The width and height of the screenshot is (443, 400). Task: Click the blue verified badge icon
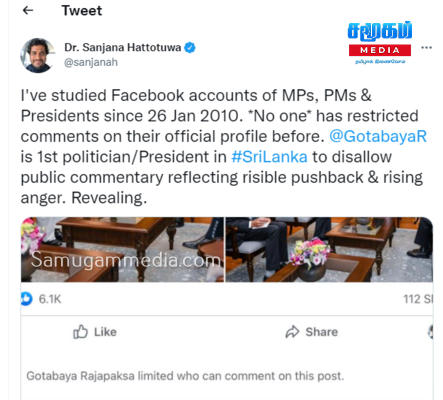[190, 48]
